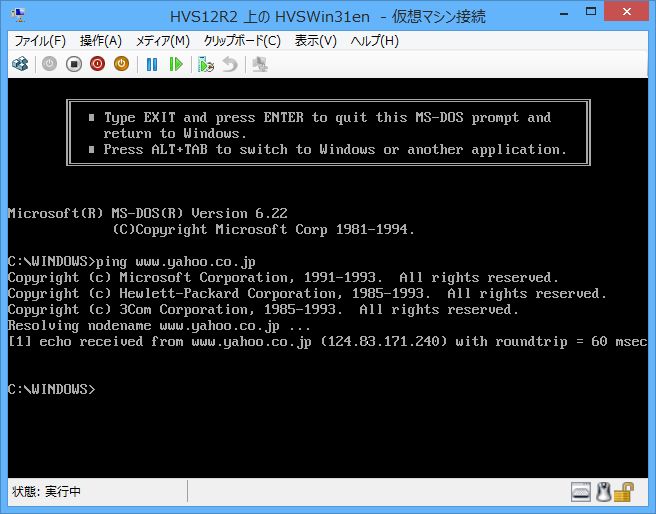Click the Revert undo arrow icon
656x514 pixels.
coord(230,64)
